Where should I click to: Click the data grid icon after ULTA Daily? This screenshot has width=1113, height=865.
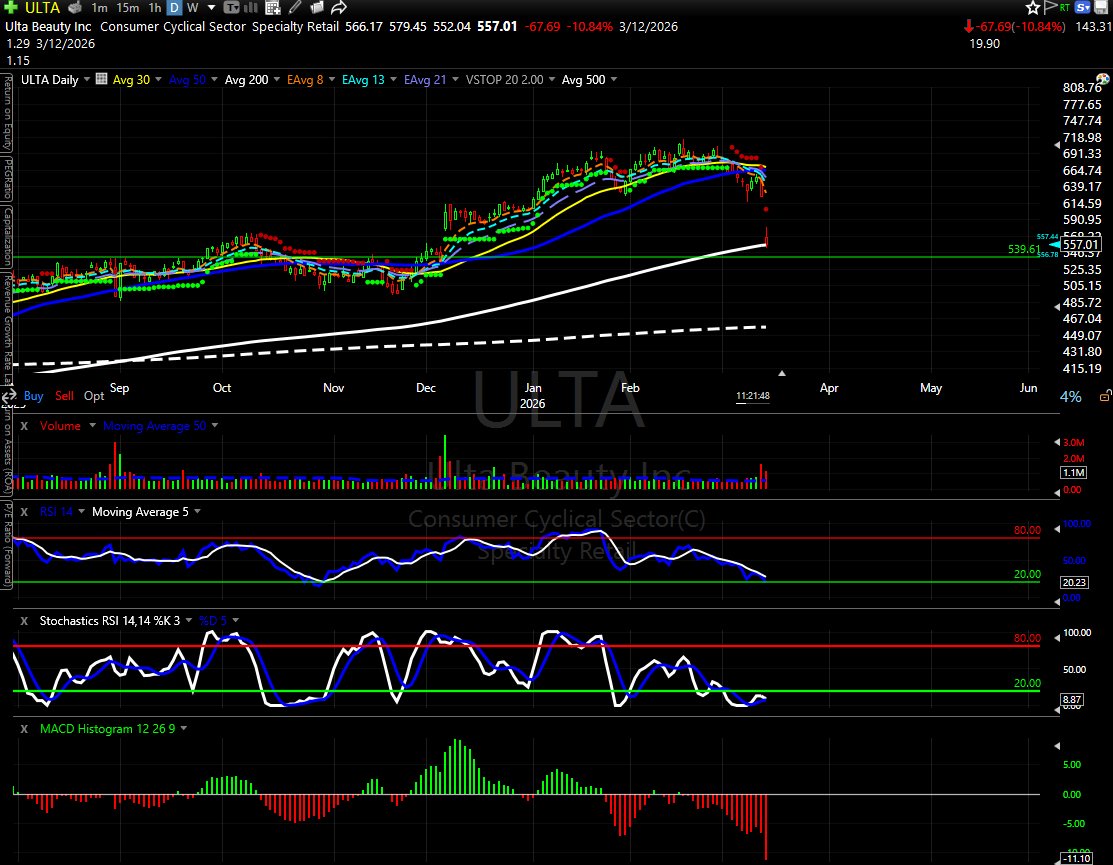[x=102, y=79]
